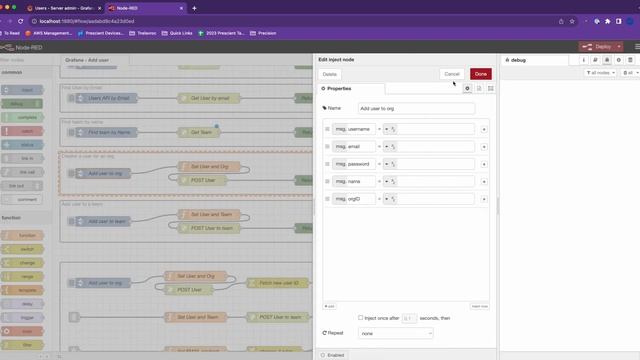
Task: Remove the msg.name property row
Action: [x=484, y=182]
